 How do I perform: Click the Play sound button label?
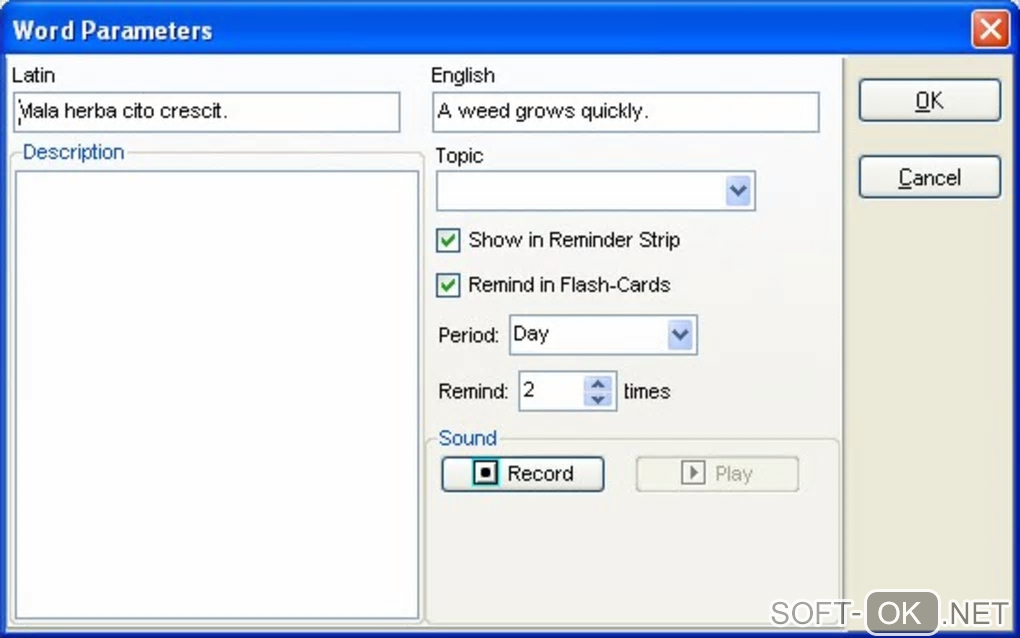click(733, 474)
